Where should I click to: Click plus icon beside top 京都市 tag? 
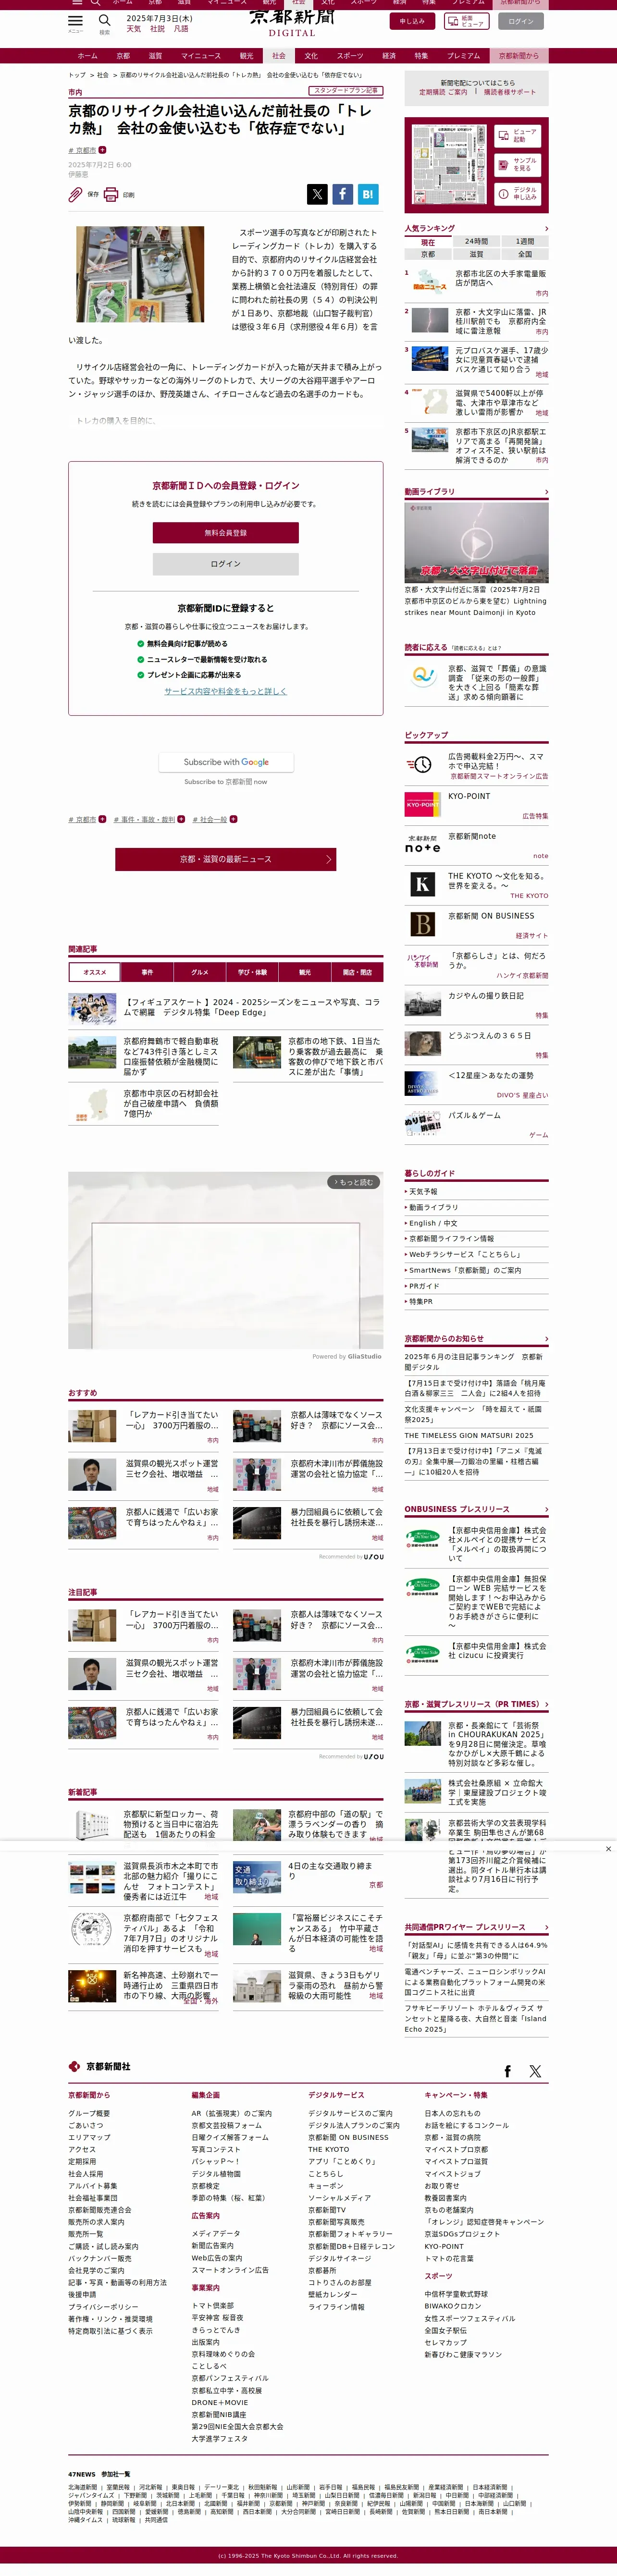coord(102,150)
